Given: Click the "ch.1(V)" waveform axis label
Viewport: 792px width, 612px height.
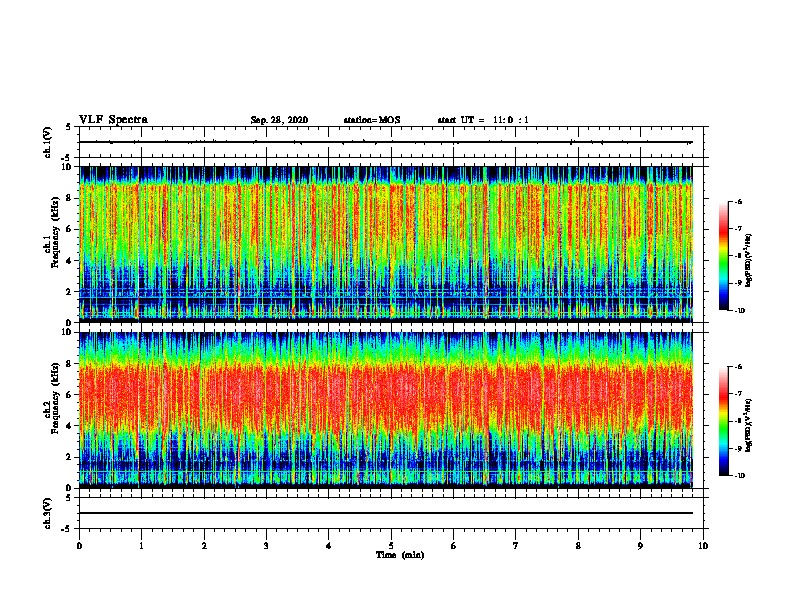Looking at the screenshot, I should click(48, 142).
